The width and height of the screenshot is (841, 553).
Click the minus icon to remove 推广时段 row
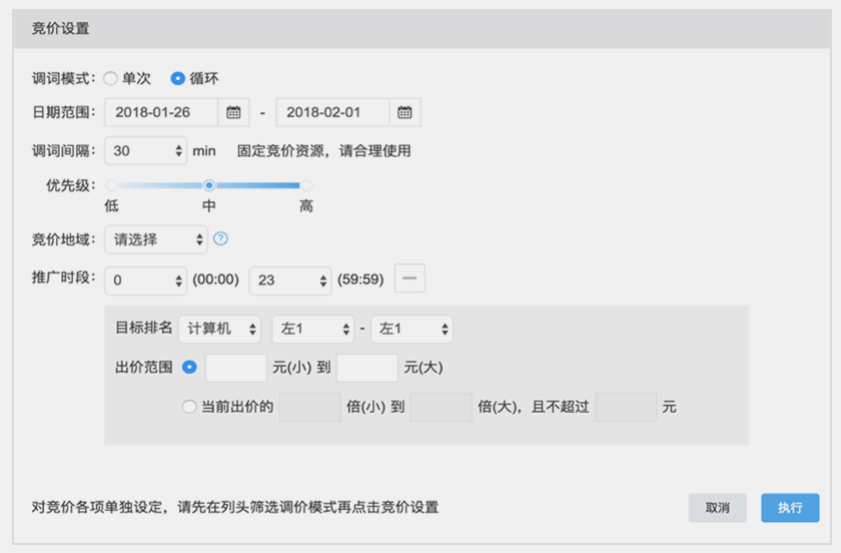[410, 279]
